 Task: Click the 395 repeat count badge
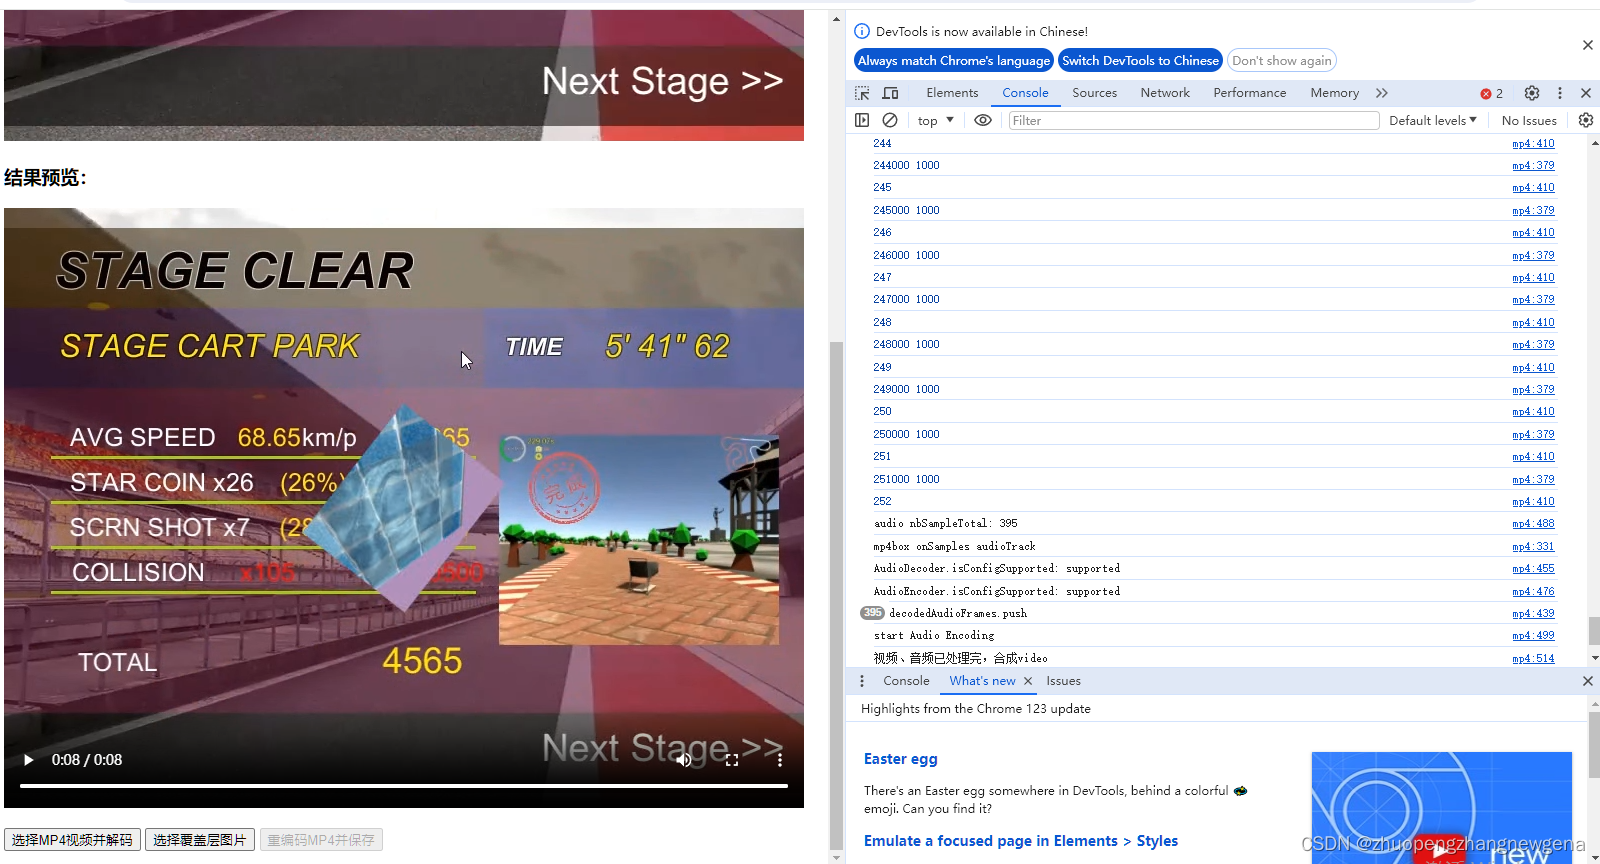point(872,613)
